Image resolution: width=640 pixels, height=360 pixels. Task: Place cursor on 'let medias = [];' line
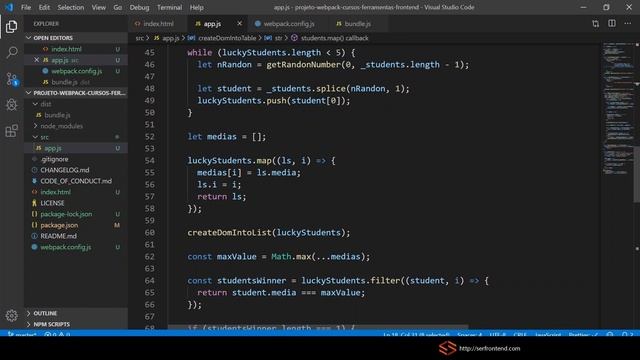click(227, 137)
